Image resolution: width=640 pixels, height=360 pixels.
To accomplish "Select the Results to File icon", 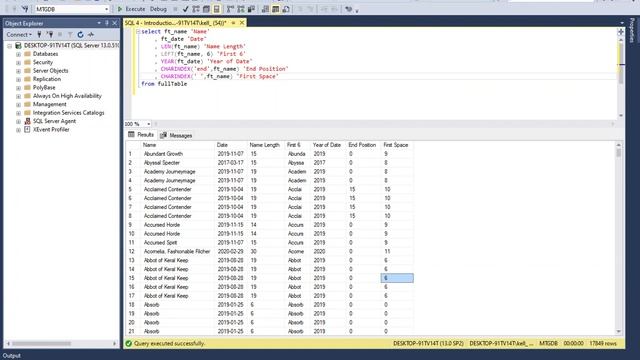I will 286,9.
